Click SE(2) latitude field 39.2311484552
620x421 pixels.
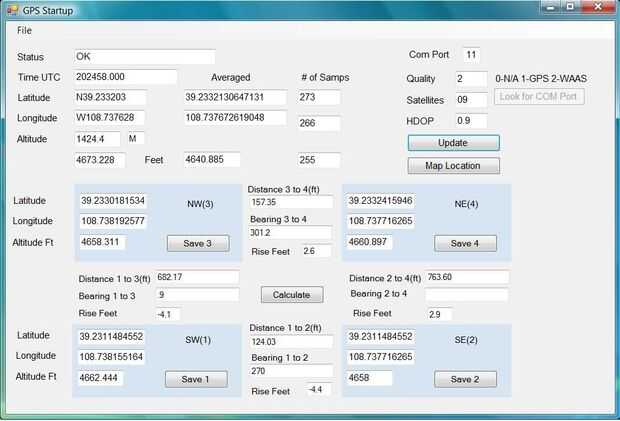tap(381, 337)
